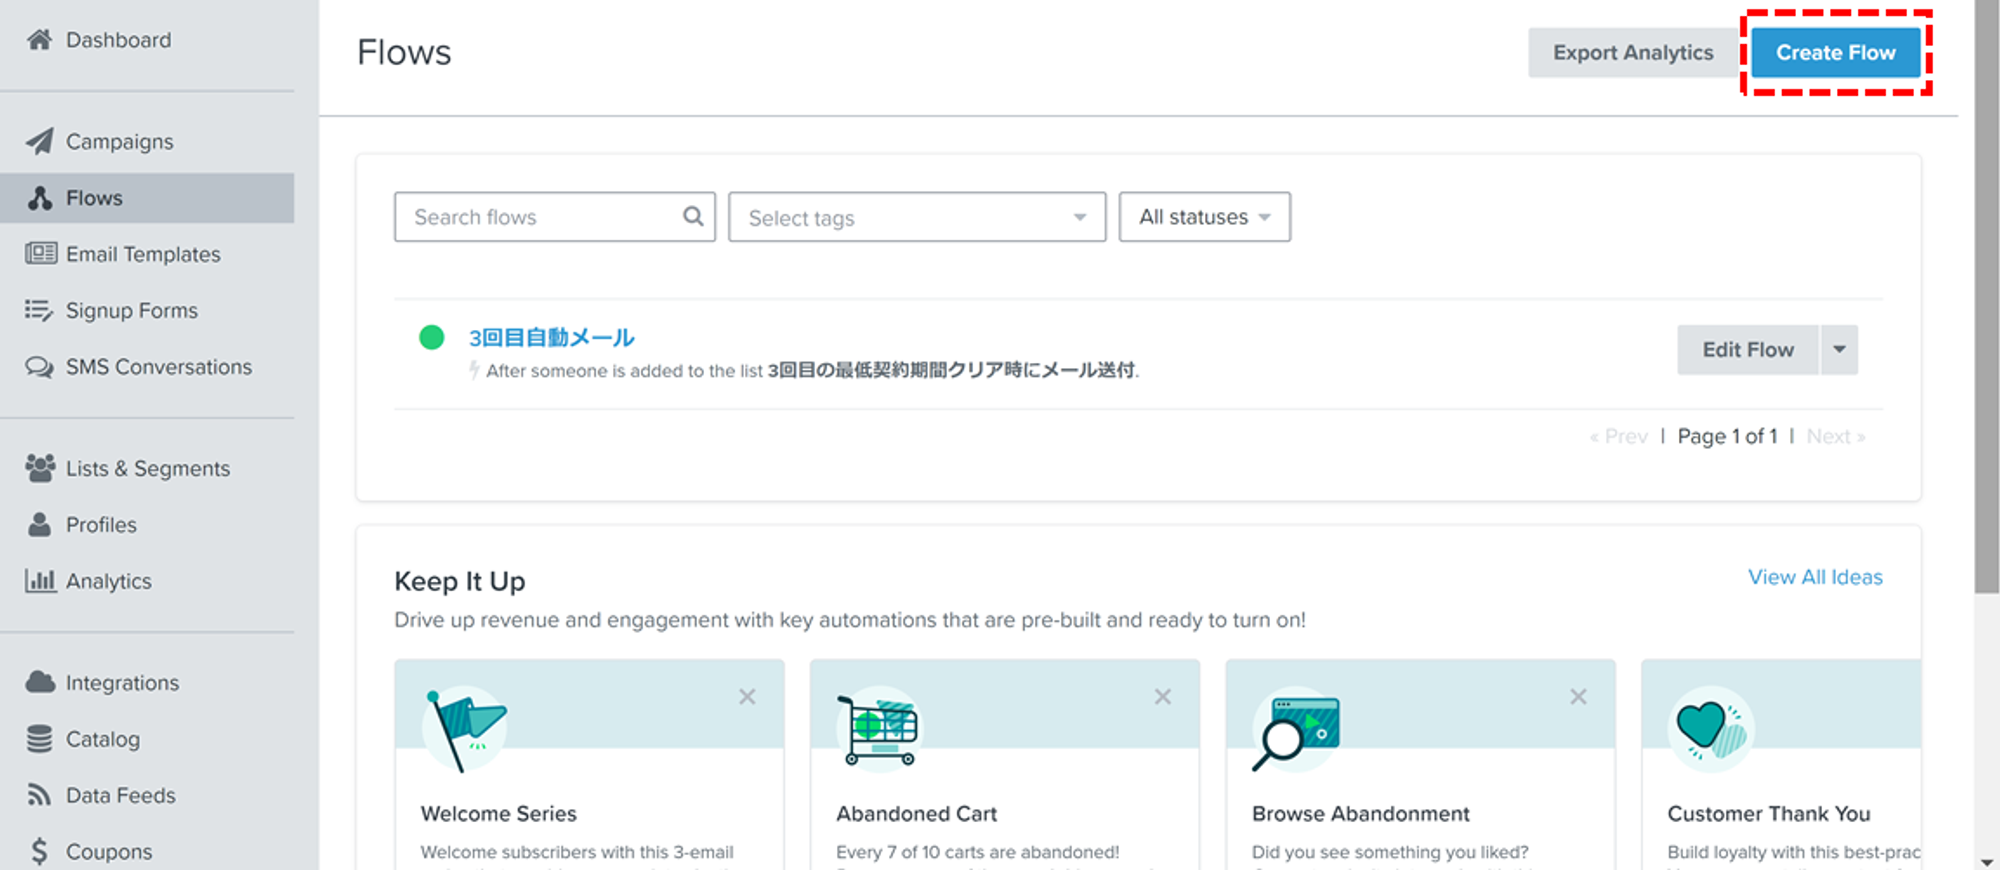The image size is (2000, 870).
Task: Click the SMS Conversations chat icon
Action: click(x=40, y=367)
